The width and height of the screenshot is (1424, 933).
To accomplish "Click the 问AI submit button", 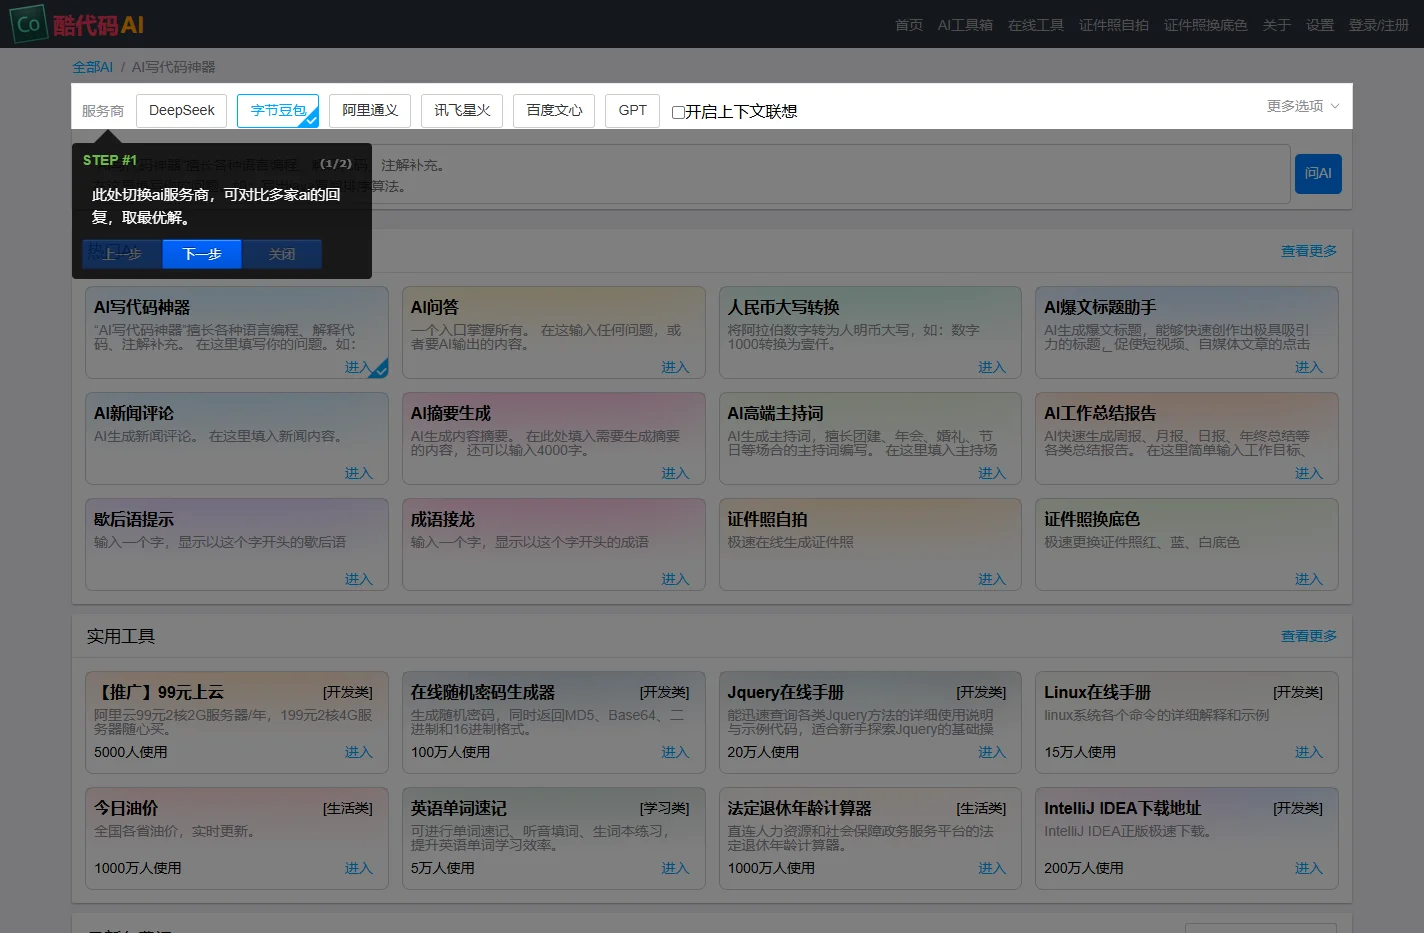I will click(1318, 173).
